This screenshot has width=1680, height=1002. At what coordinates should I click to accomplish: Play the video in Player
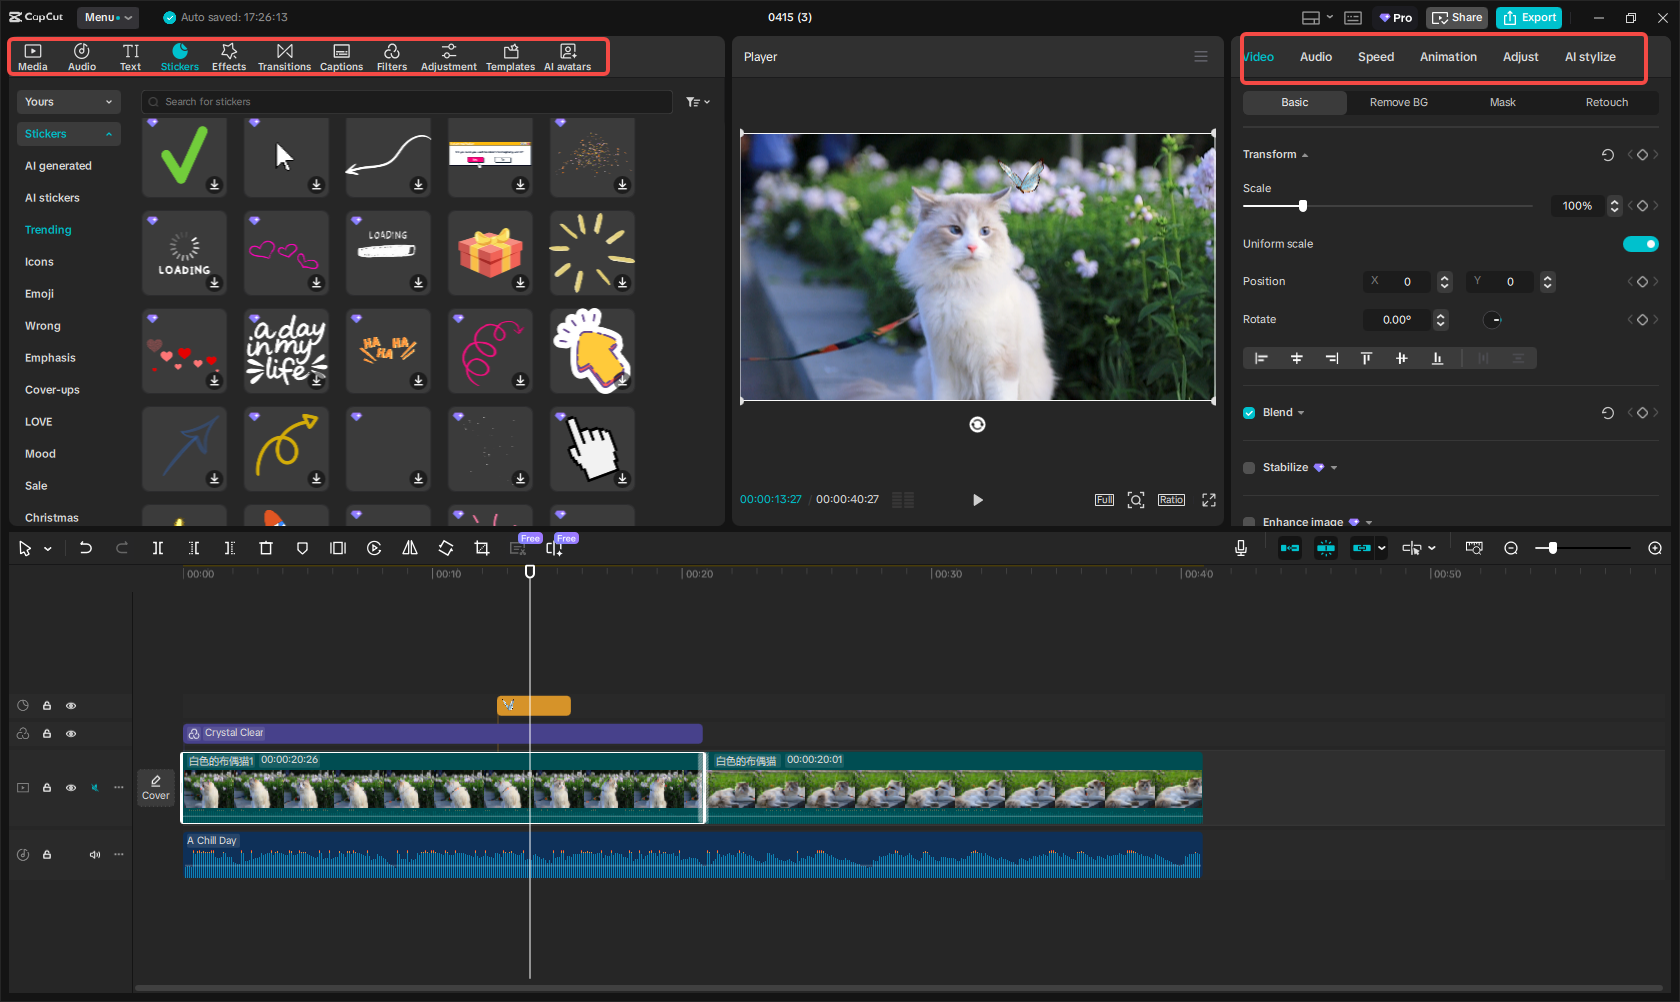(x=977, y=500)
